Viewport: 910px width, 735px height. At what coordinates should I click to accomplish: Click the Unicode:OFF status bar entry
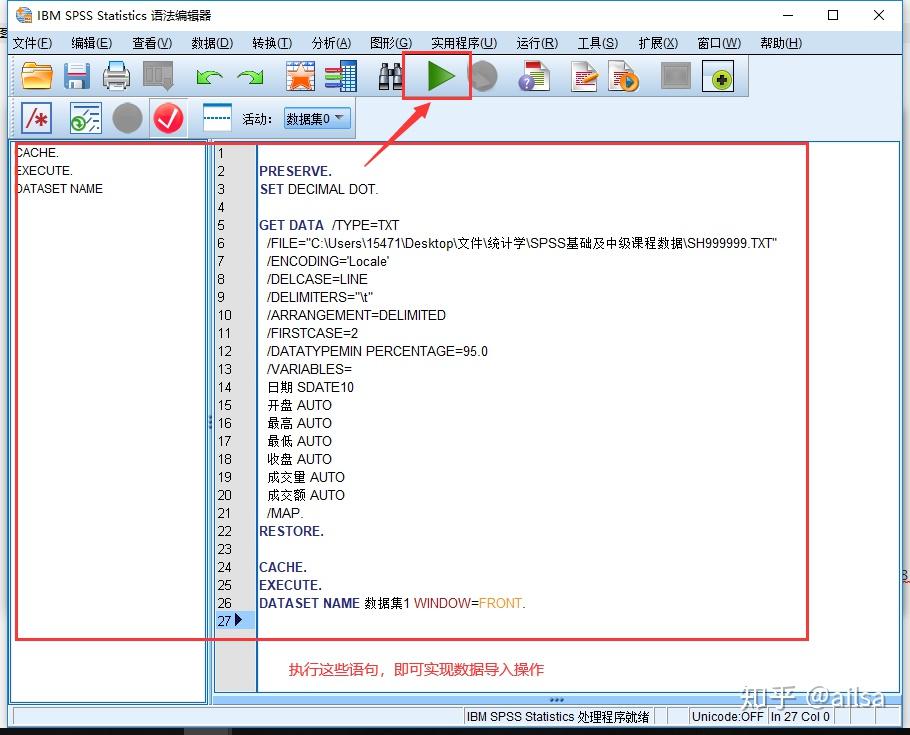pyautogui.click(x=727, y=717)
